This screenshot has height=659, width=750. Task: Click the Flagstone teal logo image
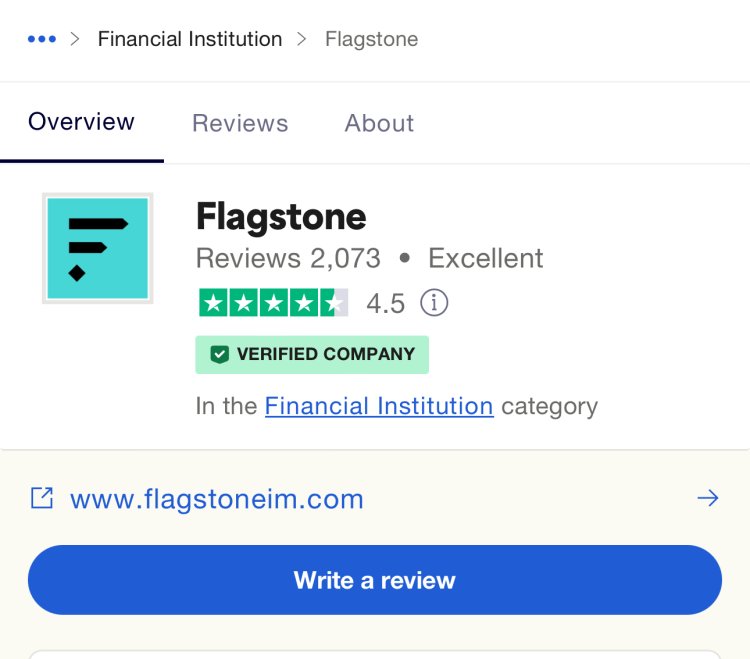click(98, 248)
